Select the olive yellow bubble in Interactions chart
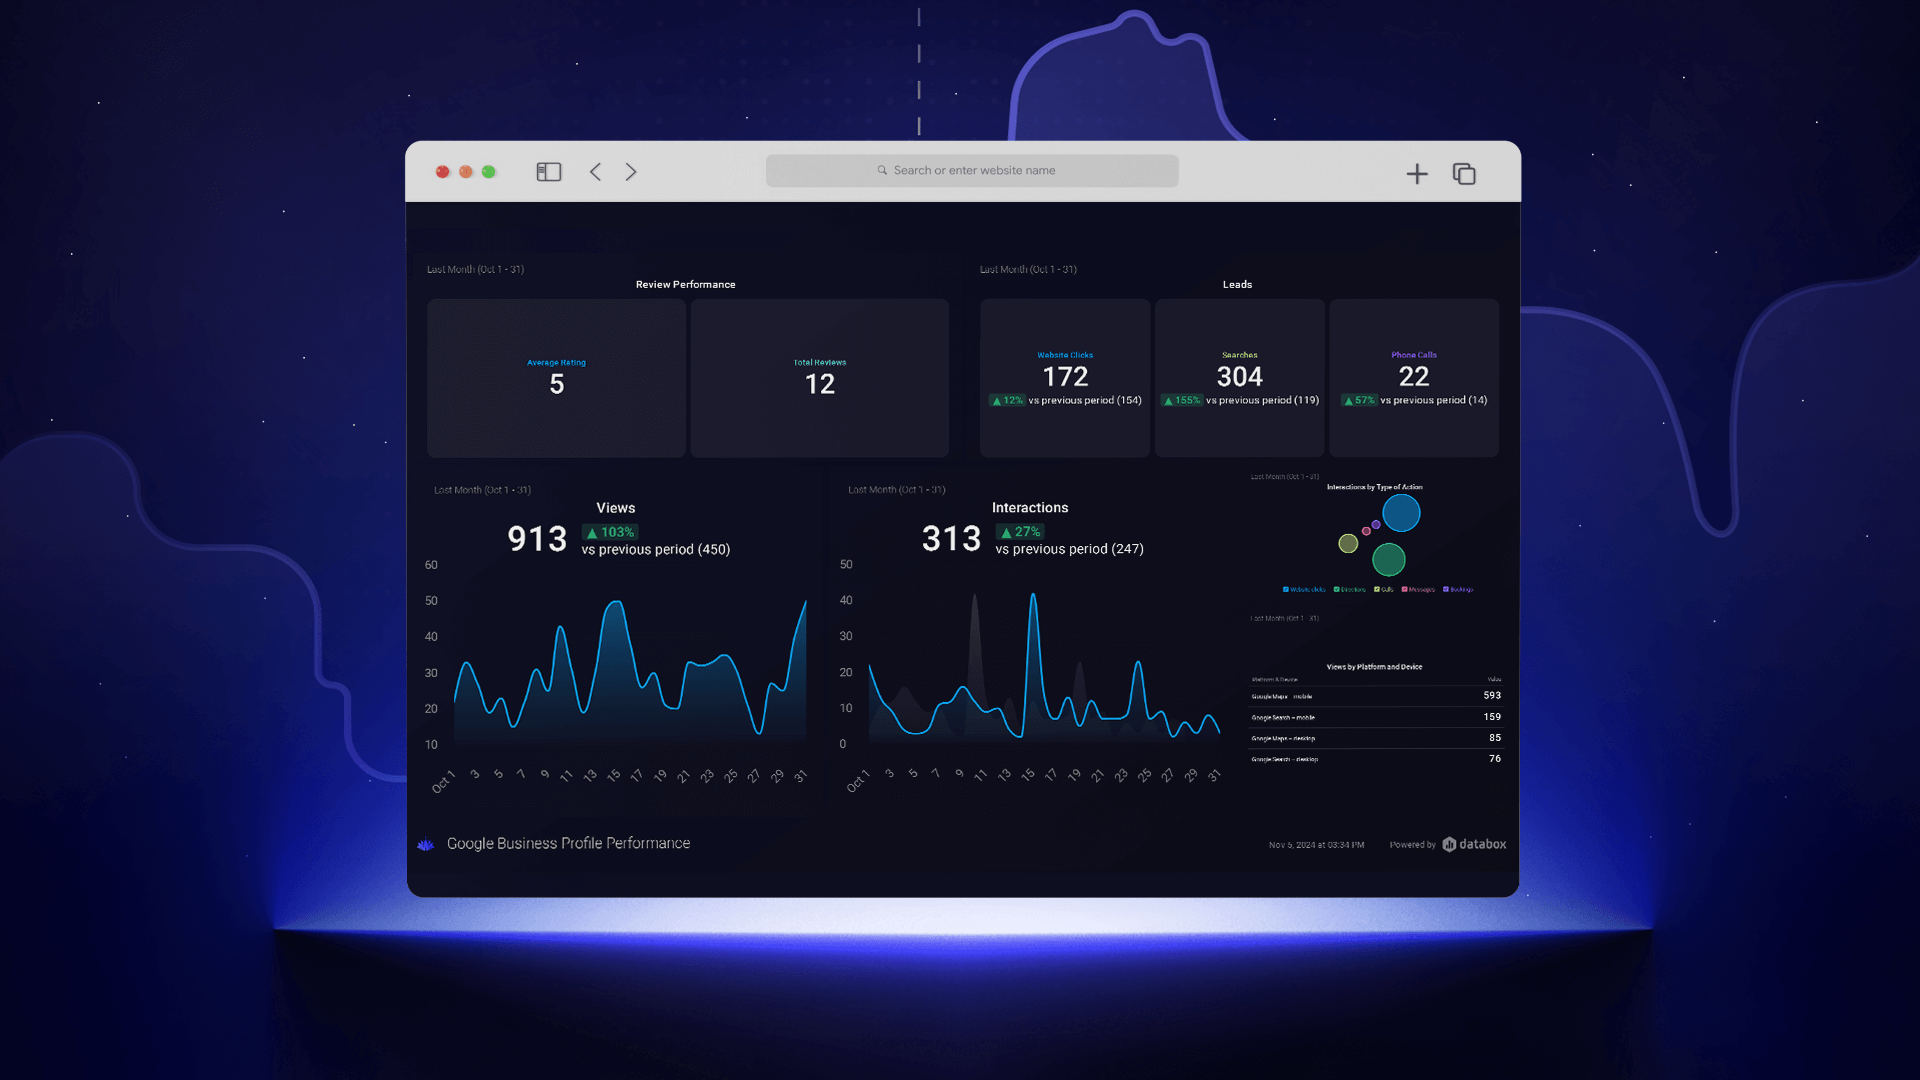The height and width of the screenshot is (1080, 1920). [1348, 543]
